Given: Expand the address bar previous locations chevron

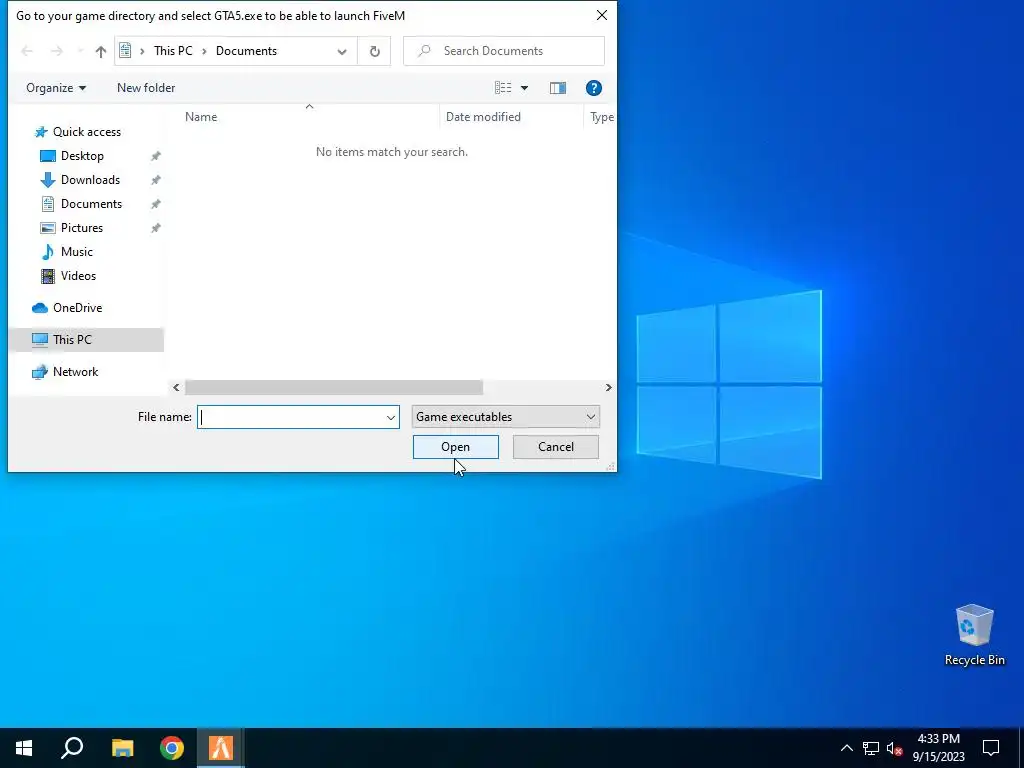Looking at the screenshot, I should tap(342, 51).
